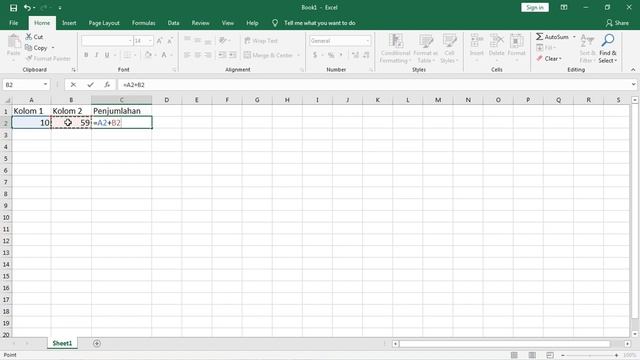Open the font name combo box
This screenshot has height=360, width=640.
[107, 41]
